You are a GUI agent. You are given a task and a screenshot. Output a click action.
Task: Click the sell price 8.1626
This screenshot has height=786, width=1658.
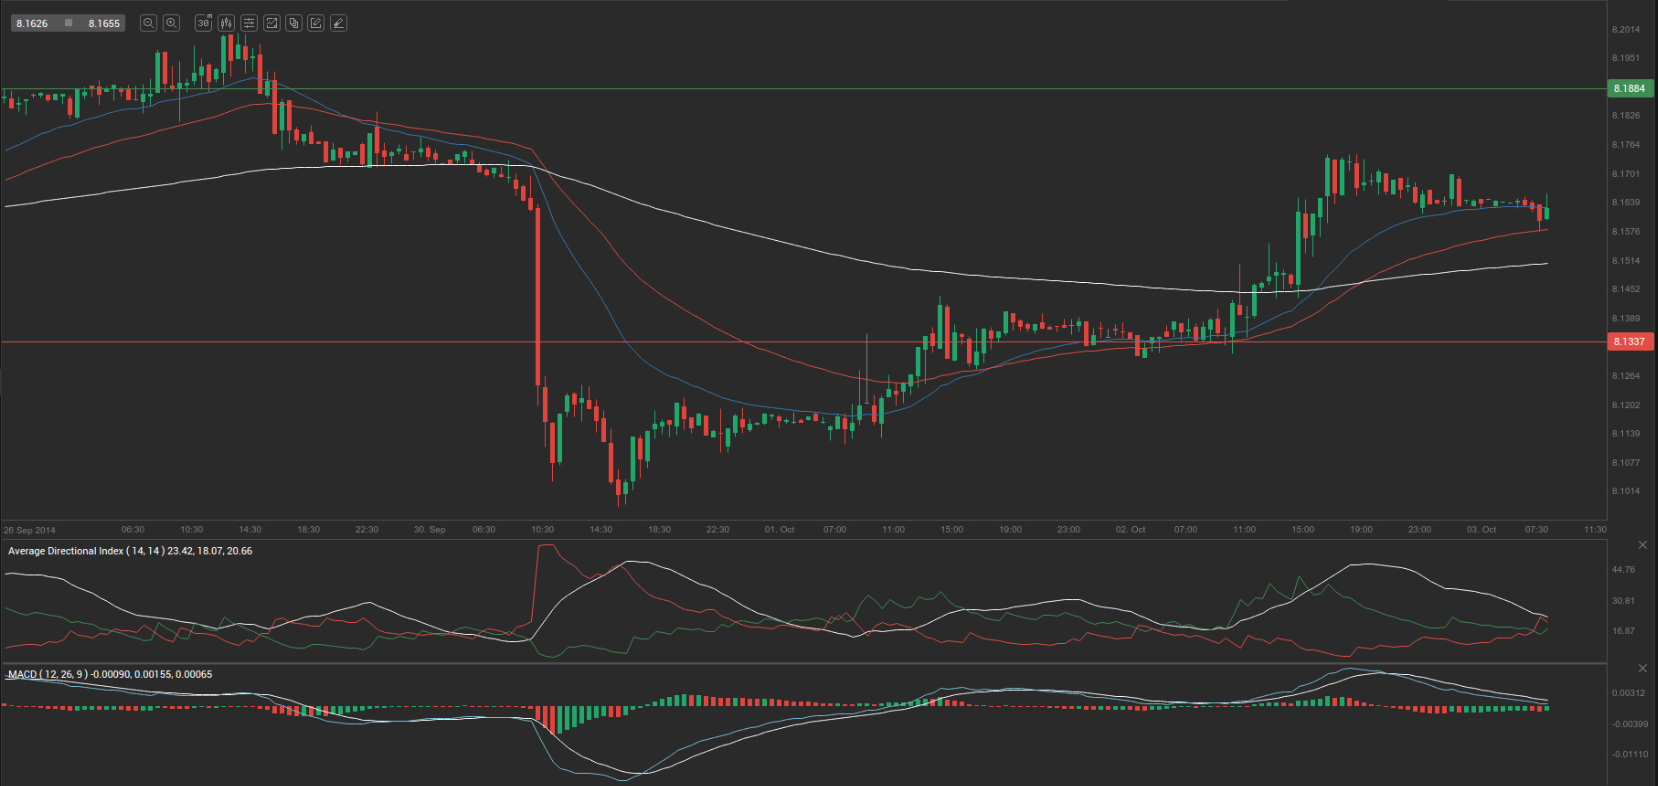pos(32,23)
